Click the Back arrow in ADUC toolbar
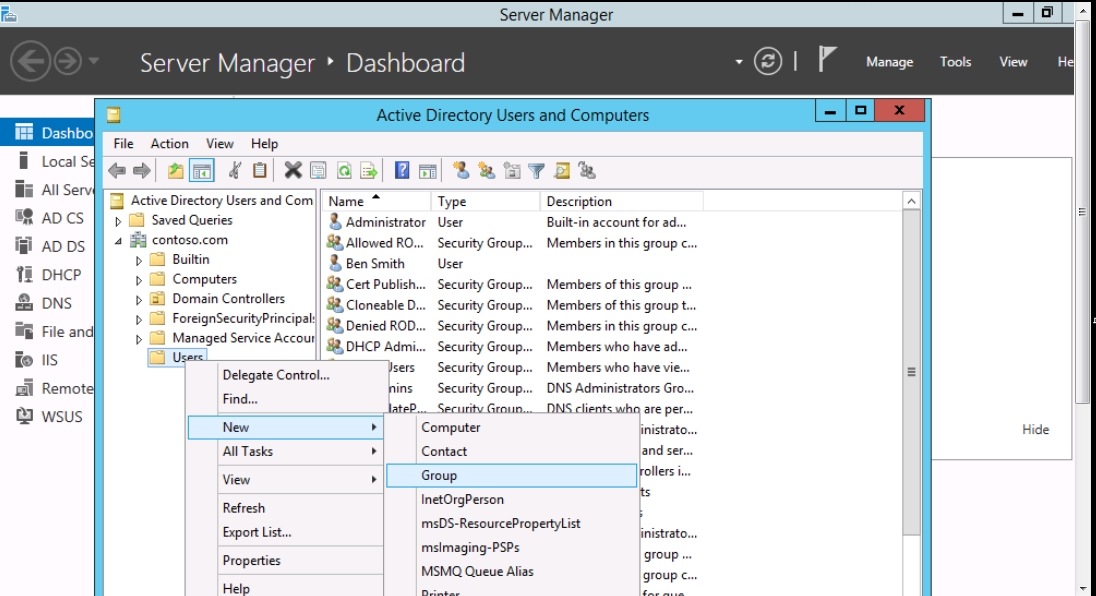 (117, 170)
